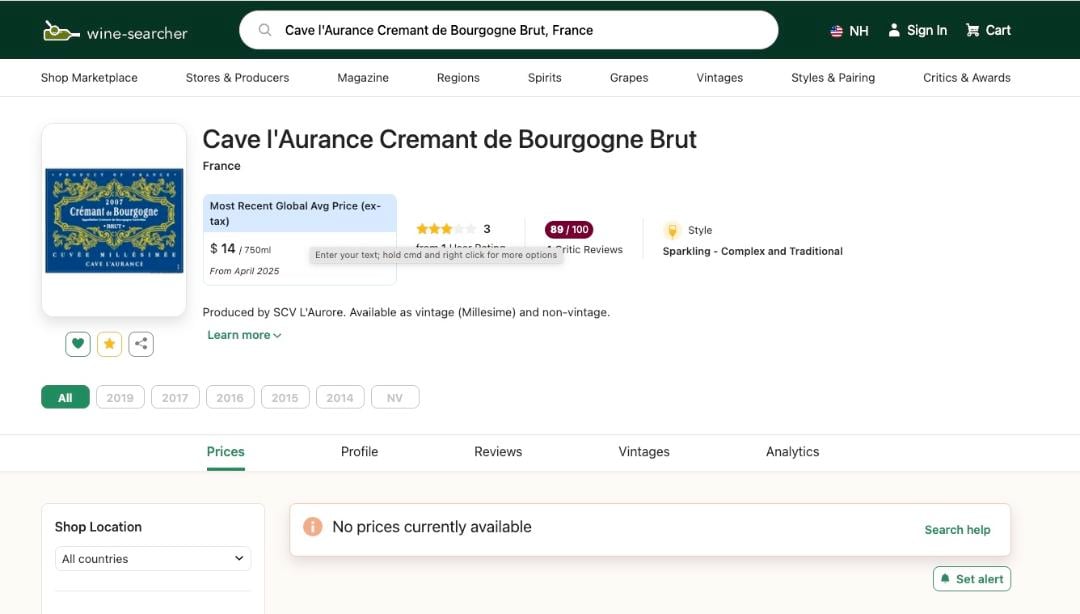Open the shopping cart icon
Image resolution: width=1080 pixels, height=614 pixels.
[973, 30]
